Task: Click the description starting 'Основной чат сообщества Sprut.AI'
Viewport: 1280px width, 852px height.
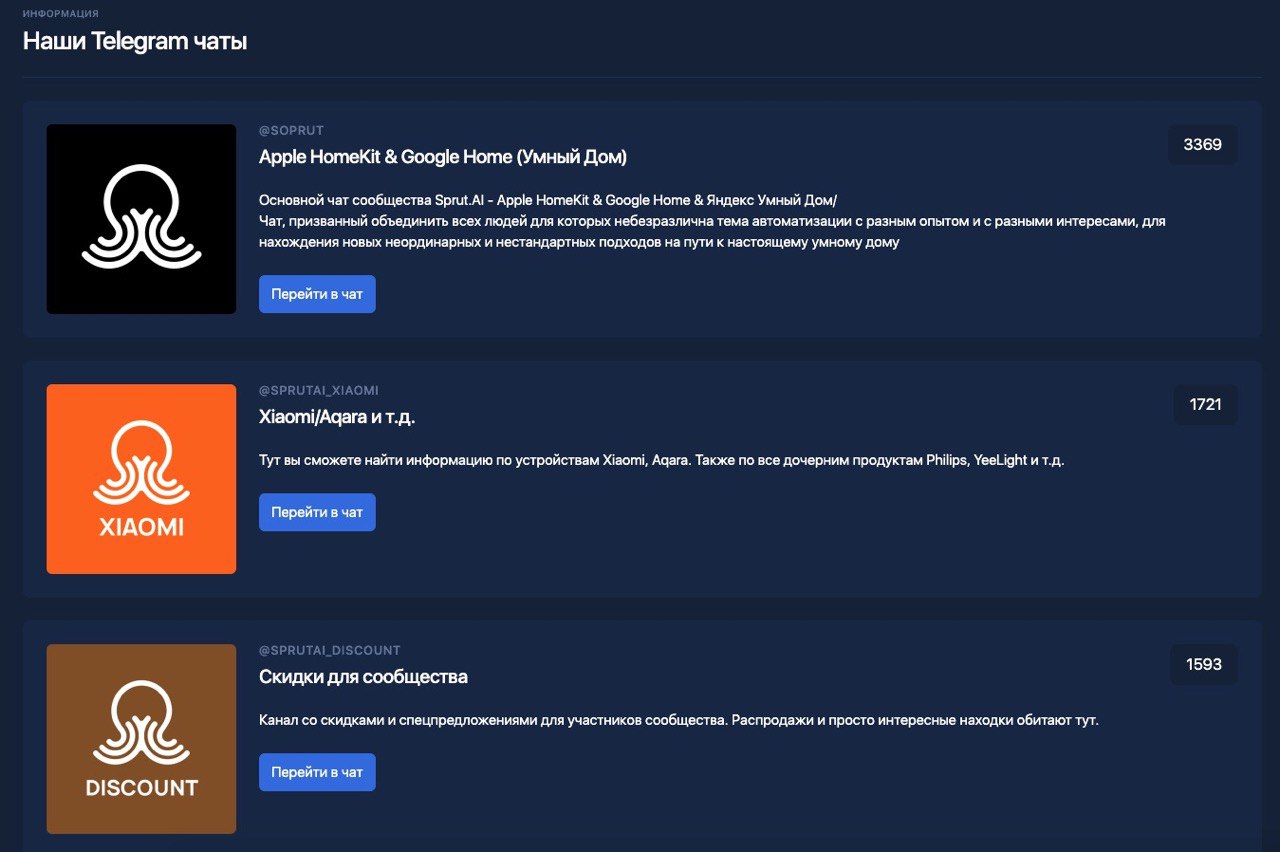Action: tap(712, 221)
